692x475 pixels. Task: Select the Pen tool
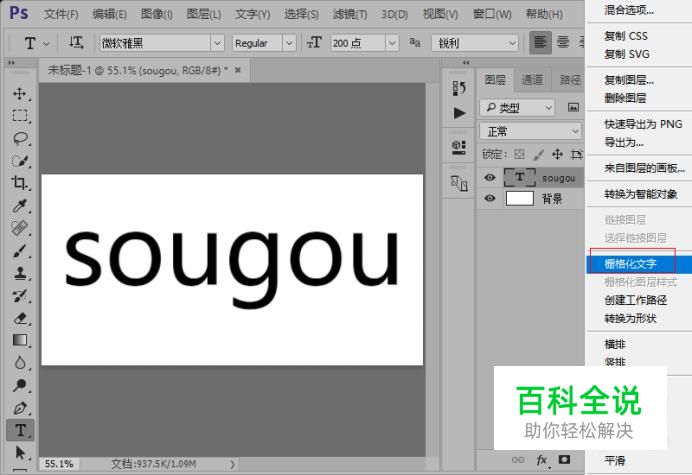tap(19, 408)
